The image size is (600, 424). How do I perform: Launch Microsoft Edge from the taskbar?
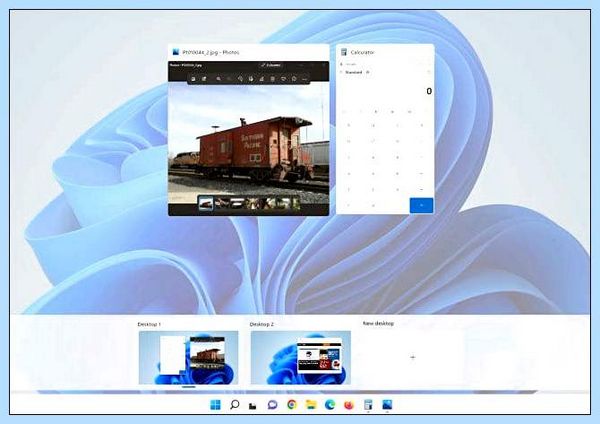point(330,404)
